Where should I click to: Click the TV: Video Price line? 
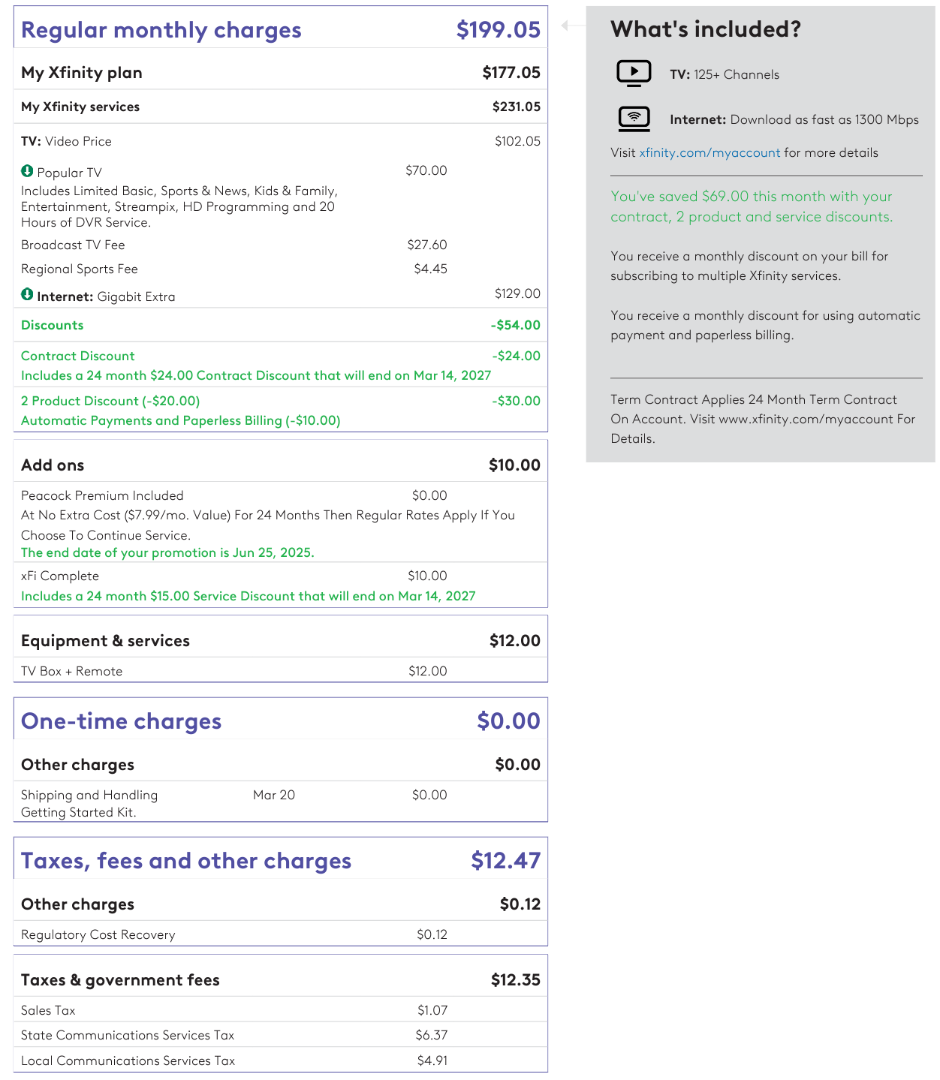click(66, 141)
